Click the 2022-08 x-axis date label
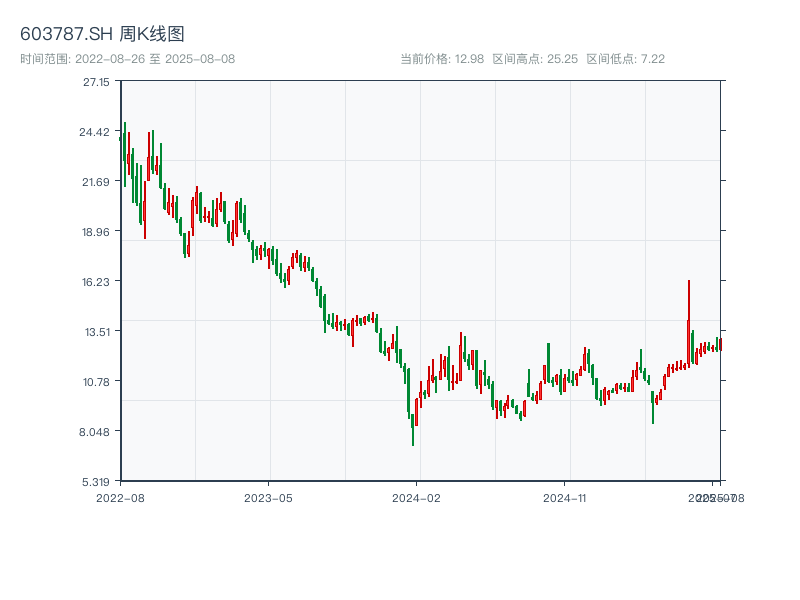This screenshot has width=800, height=600. [x=120, y=497]
